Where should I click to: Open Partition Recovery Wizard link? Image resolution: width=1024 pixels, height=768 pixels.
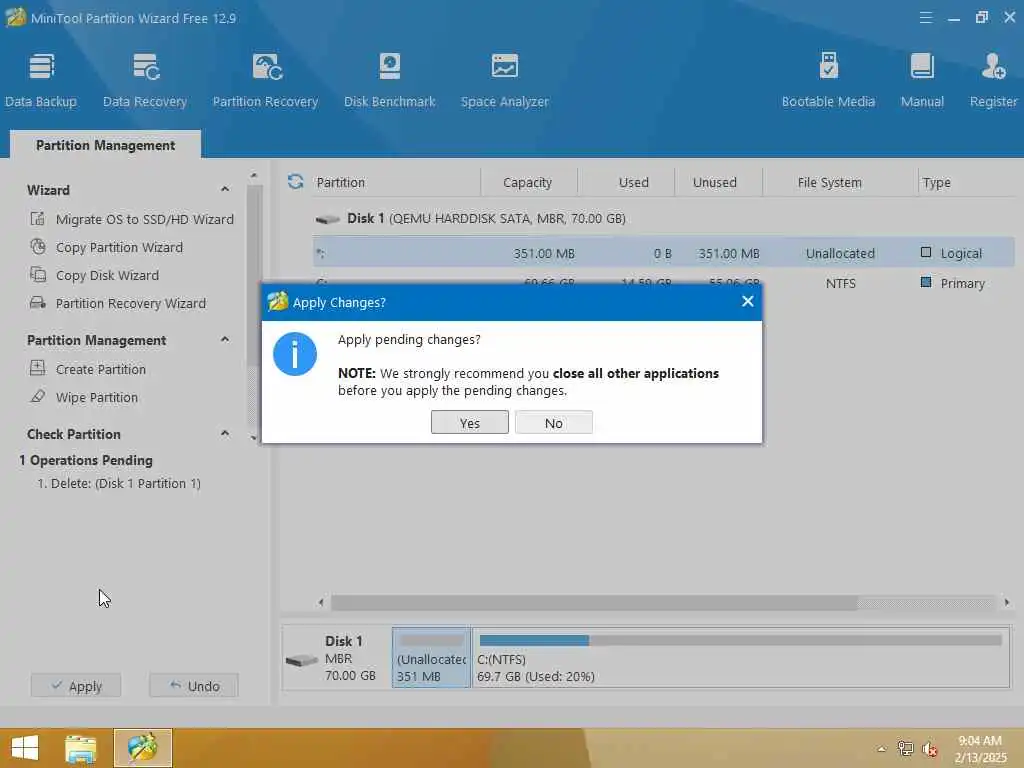pyautogui.click(x=131, y=304)
